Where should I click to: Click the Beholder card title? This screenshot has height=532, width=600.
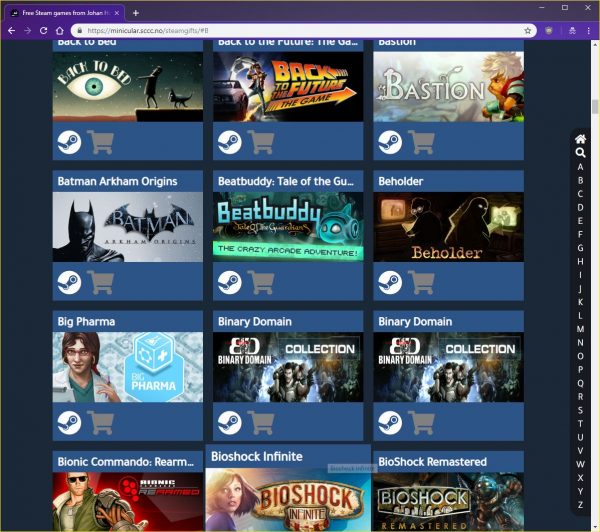(401, 181)
